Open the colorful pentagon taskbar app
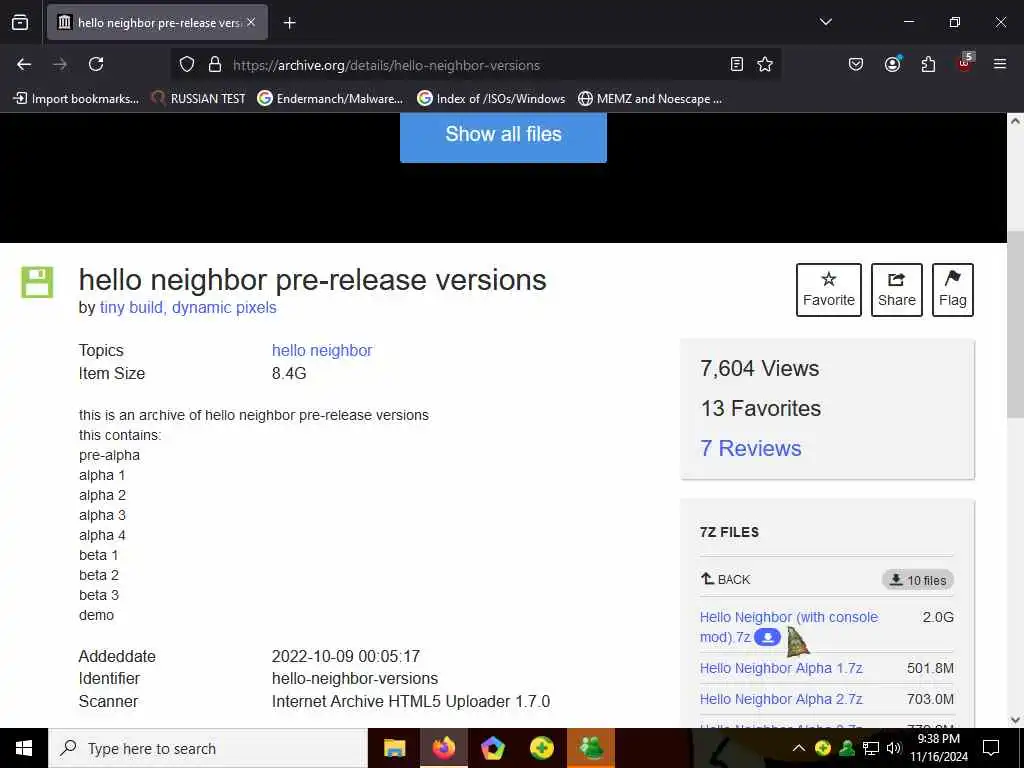This screenshot has height=768, width=1024. click(x=492, y=748)
